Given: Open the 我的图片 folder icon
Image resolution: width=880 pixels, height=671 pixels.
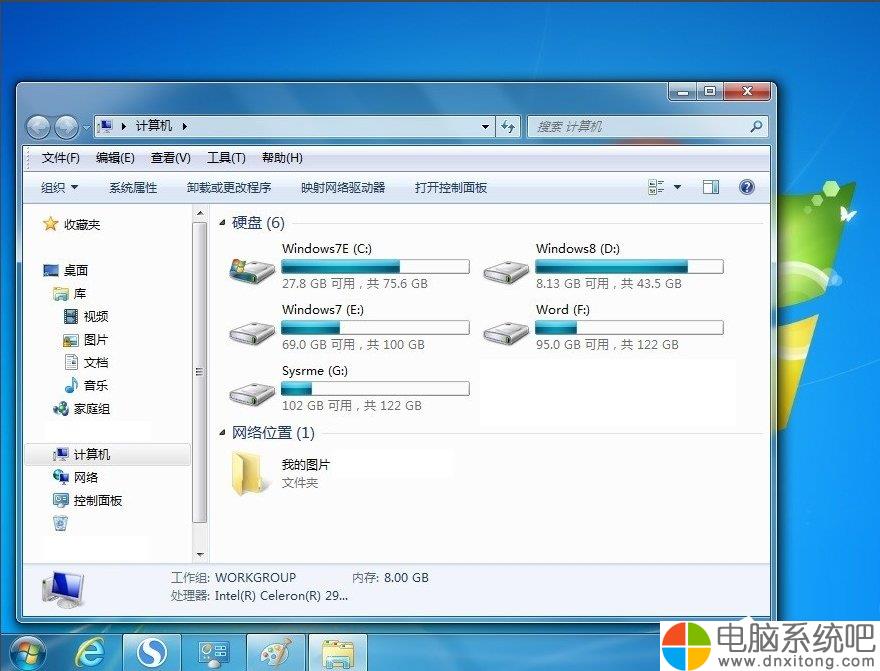Looking at the screenshot, I should [x=248, y=474].
